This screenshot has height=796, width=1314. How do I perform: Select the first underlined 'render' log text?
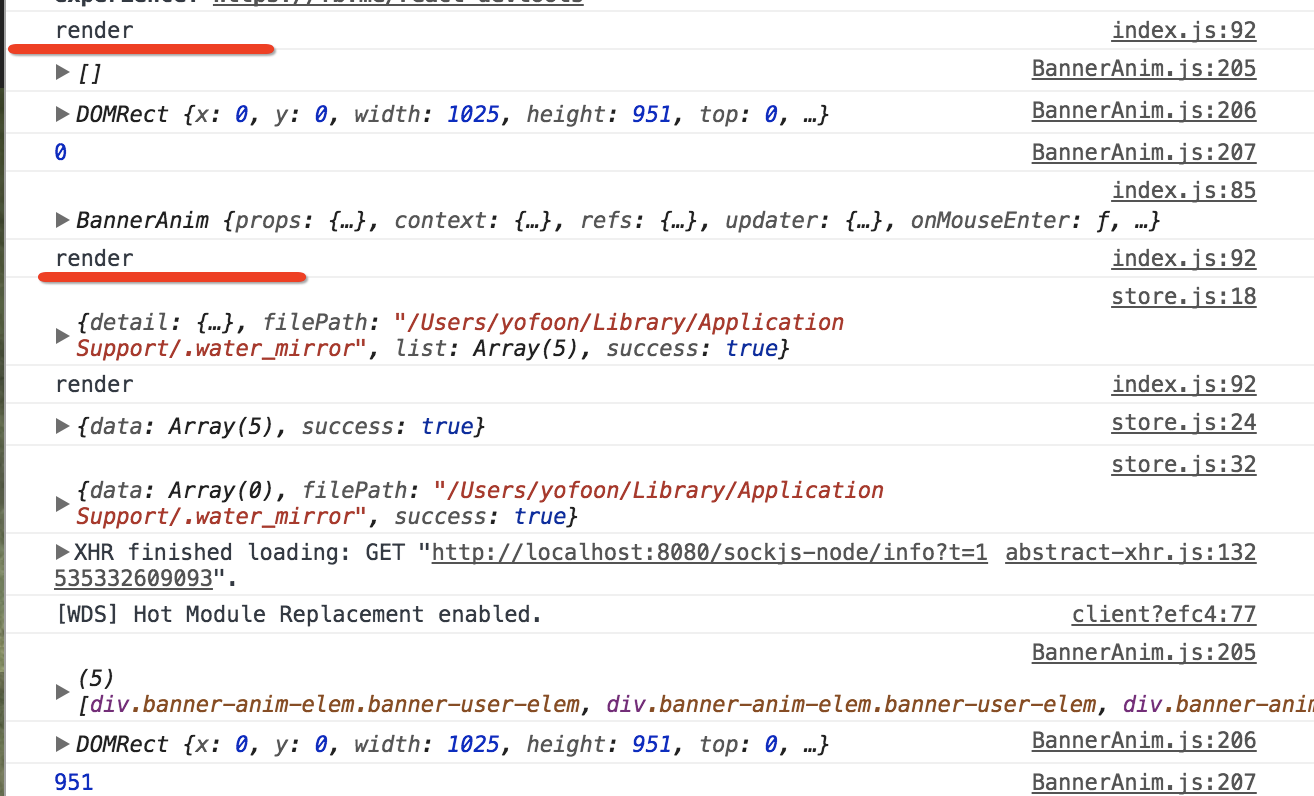[x=94, y=30]
